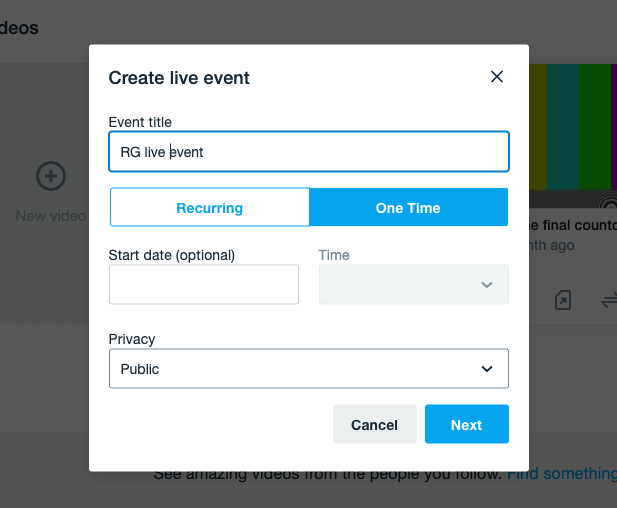Close the Create live event dialog
This screenshot has height=508, width=617.
click(496, 77)
